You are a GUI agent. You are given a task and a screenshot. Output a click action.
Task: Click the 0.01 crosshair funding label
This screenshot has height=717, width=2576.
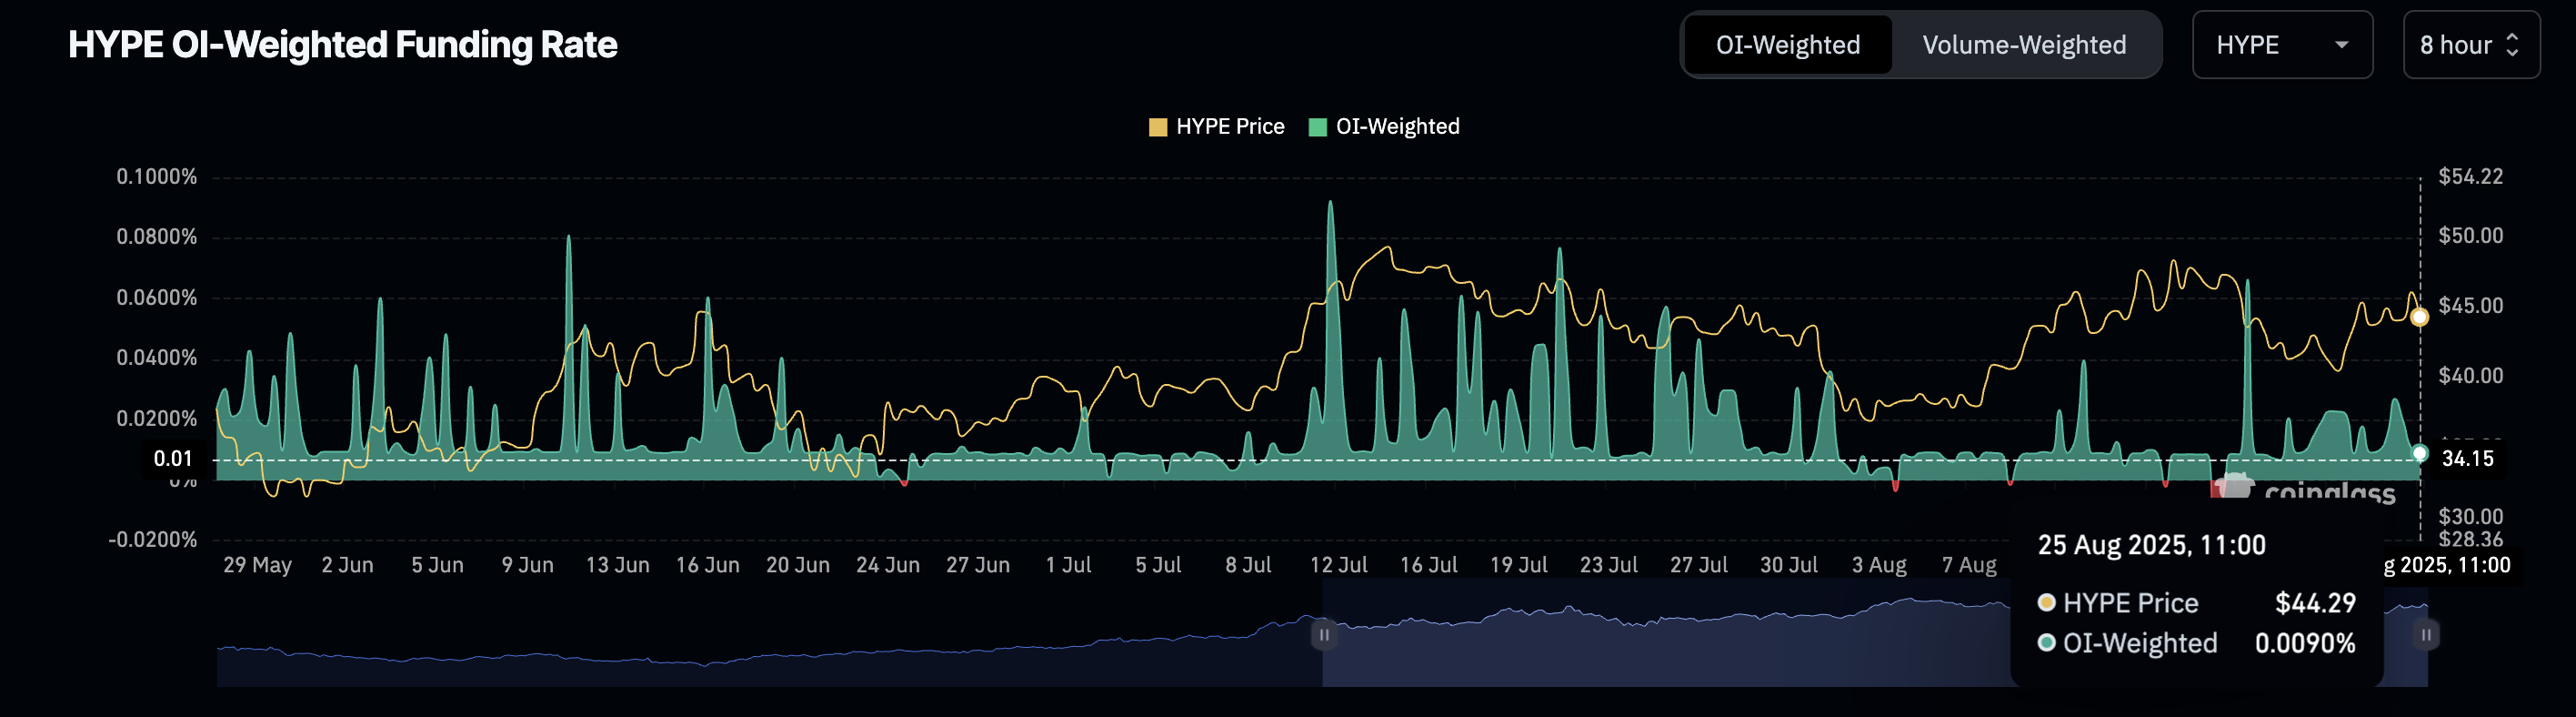[173, 459]
